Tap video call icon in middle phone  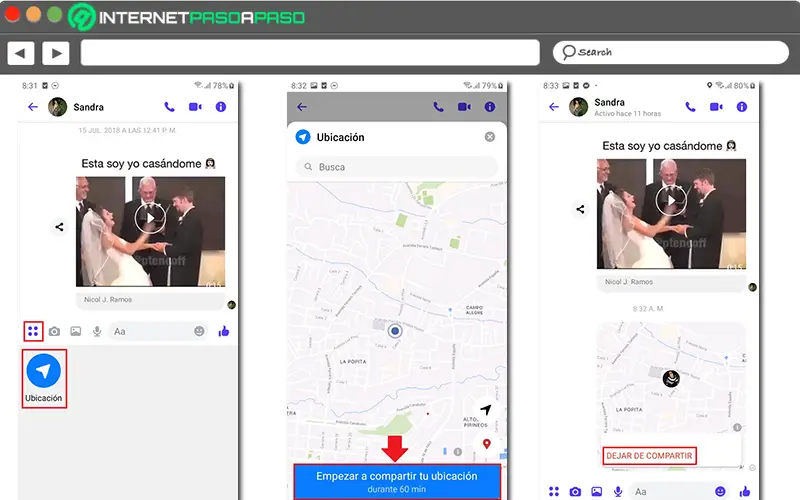point(464,107)
